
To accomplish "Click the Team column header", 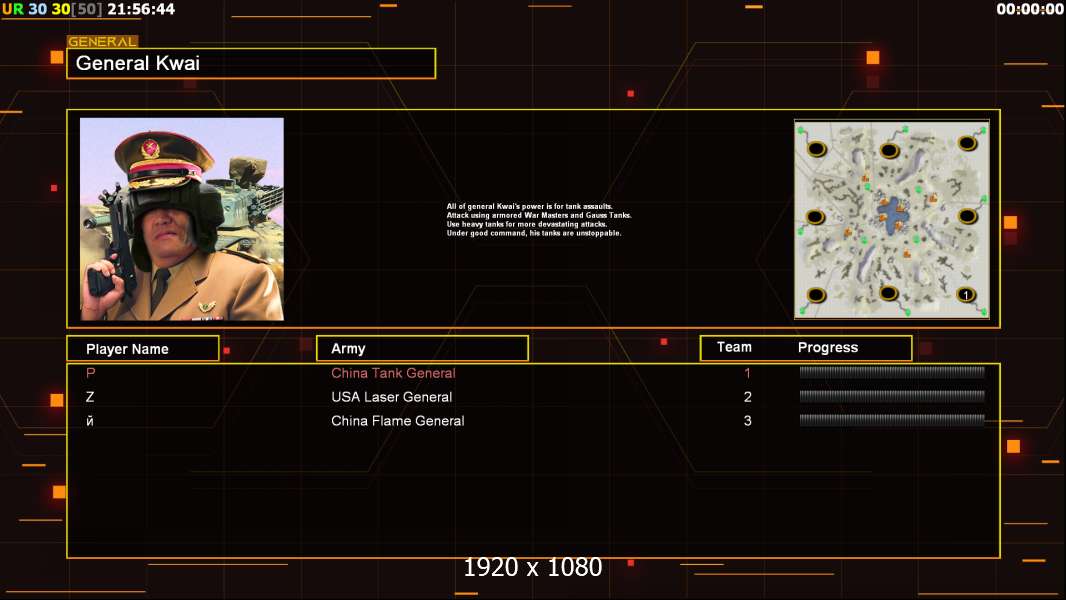I will pyautogui.click(x=734, y=347).
